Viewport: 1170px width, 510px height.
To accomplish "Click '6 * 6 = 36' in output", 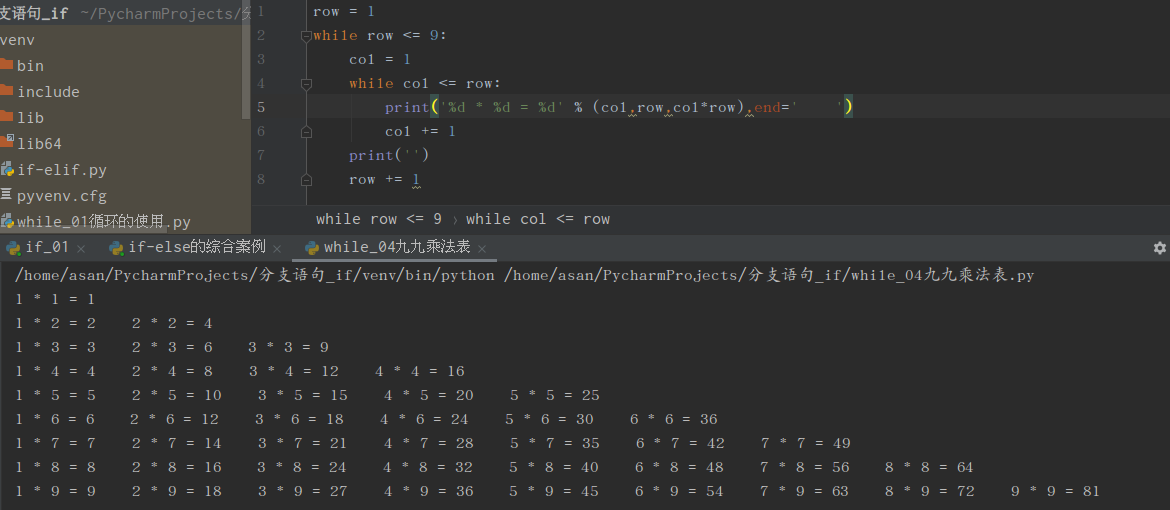I will pos(674,420).
